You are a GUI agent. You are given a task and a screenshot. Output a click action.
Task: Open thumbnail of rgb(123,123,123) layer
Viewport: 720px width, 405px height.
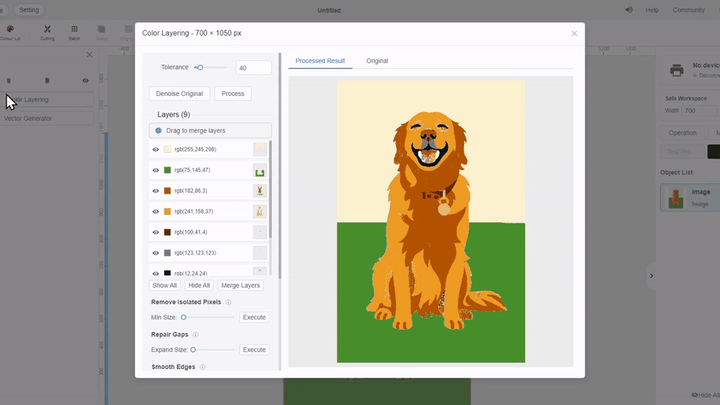click(x=260, y=253)
